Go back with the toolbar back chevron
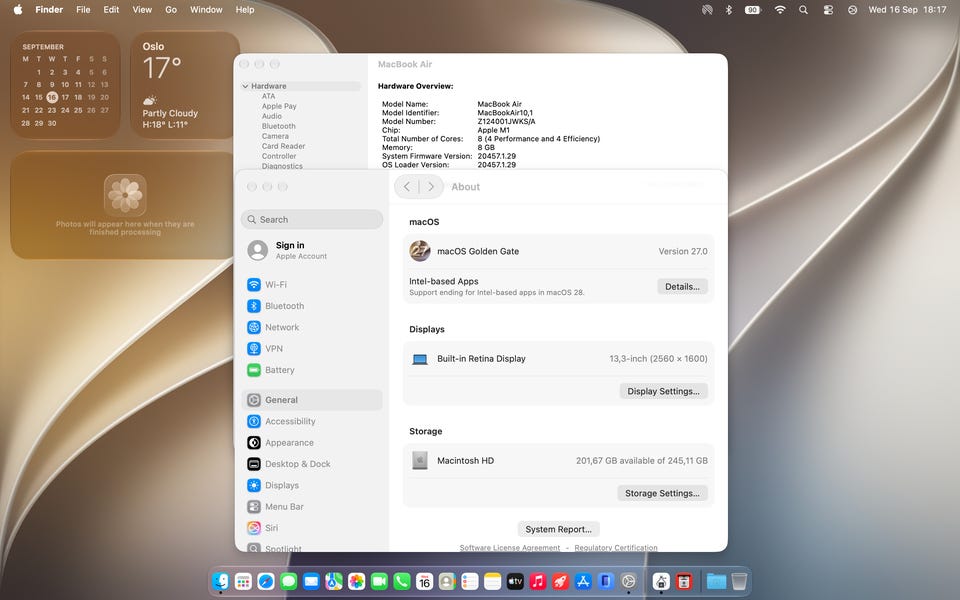 point(407,187)
